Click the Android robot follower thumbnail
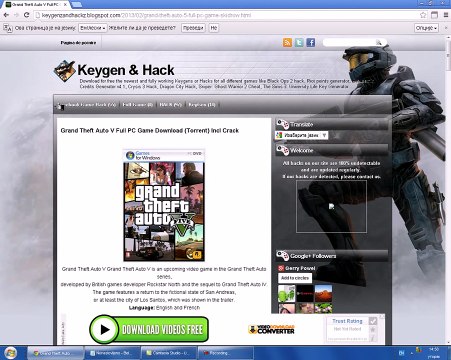Screen dimensions: 451x360 [287, 293]
